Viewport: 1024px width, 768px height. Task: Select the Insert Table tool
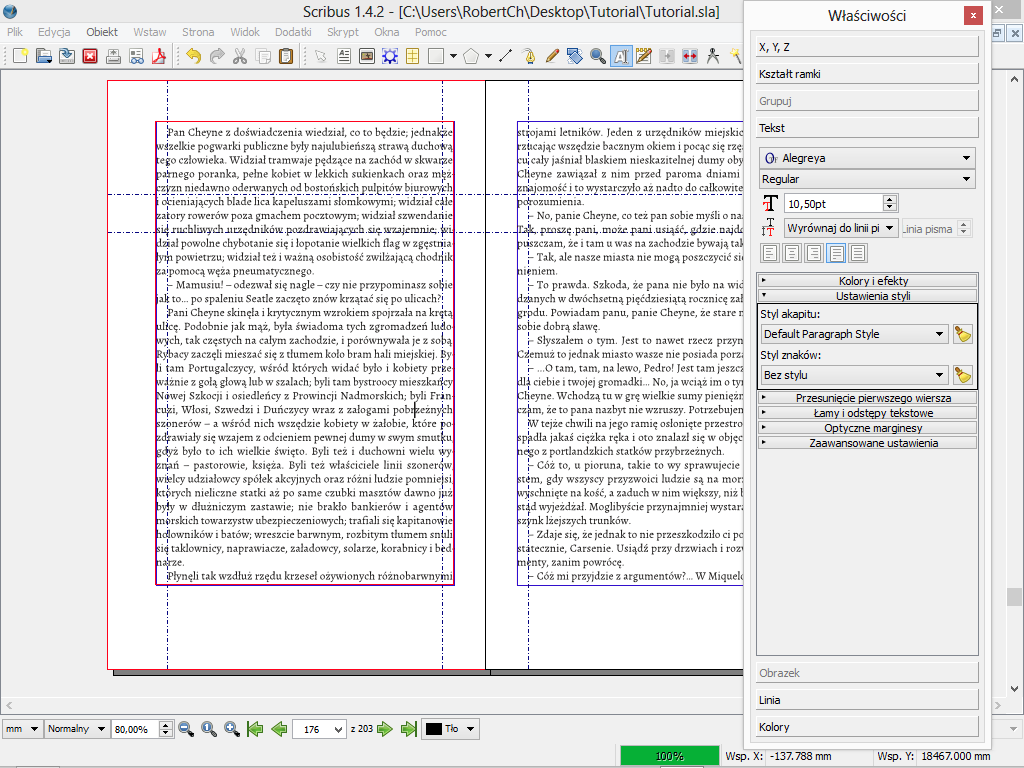[x=412, y=56]
